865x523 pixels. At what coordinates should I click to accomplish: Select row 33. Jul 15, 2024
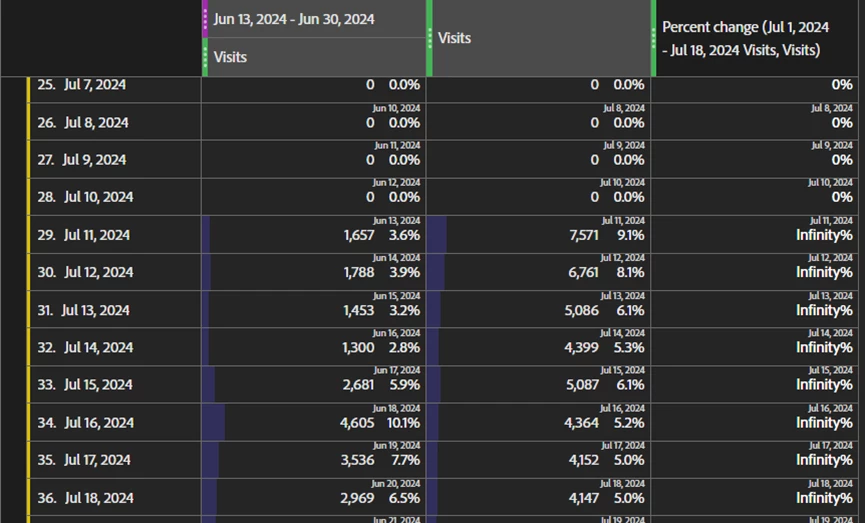(115, 385)
